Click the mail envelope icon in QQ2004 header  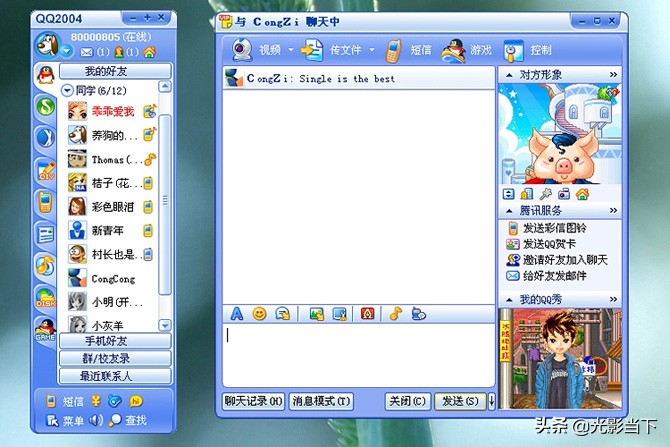point(87,52)
